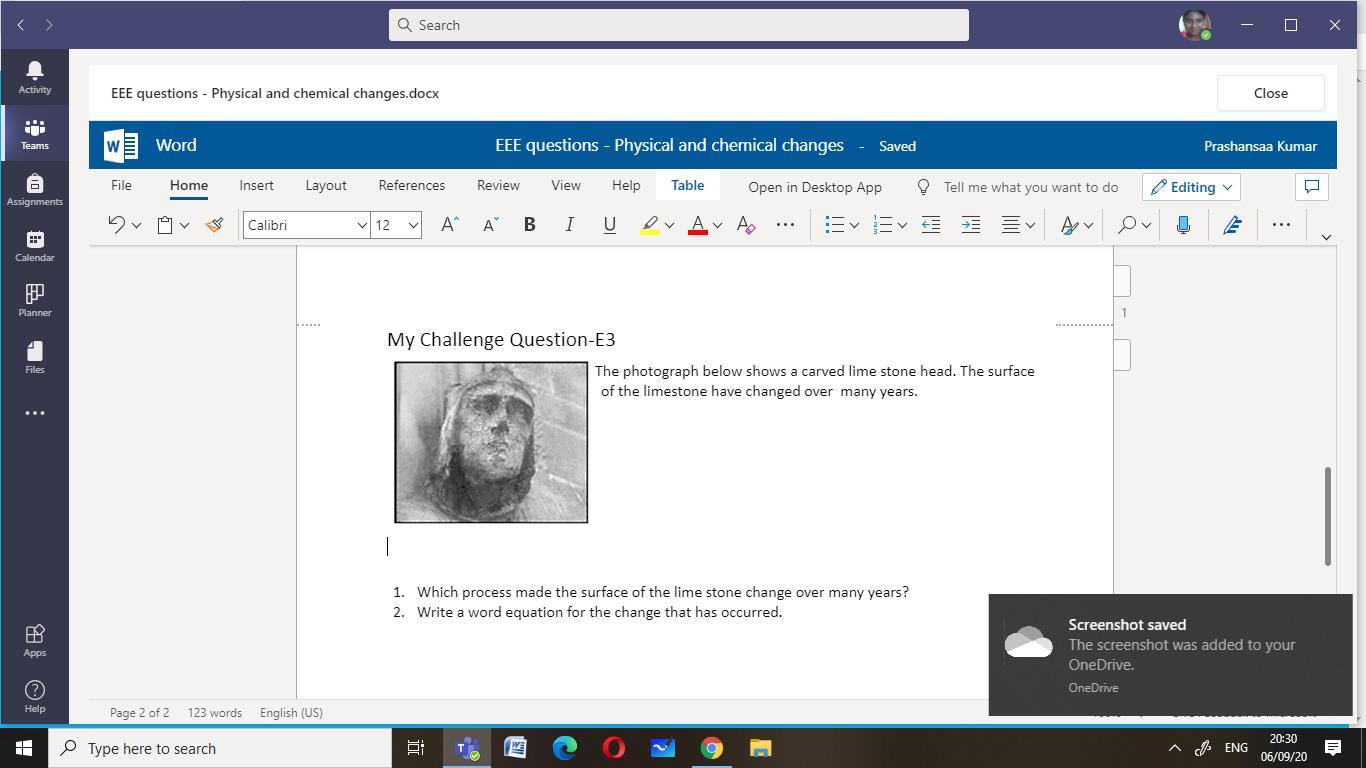Viewport: 1366px width, 768px height.
Task: Open the File menu
Action: tap(121, 186)
